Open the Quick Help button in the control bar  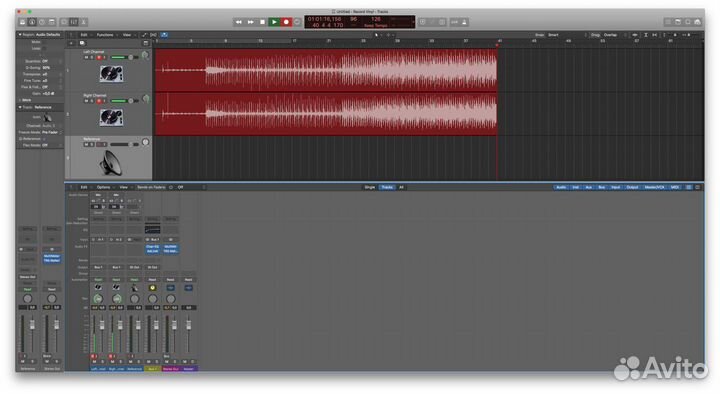(42, 22)
